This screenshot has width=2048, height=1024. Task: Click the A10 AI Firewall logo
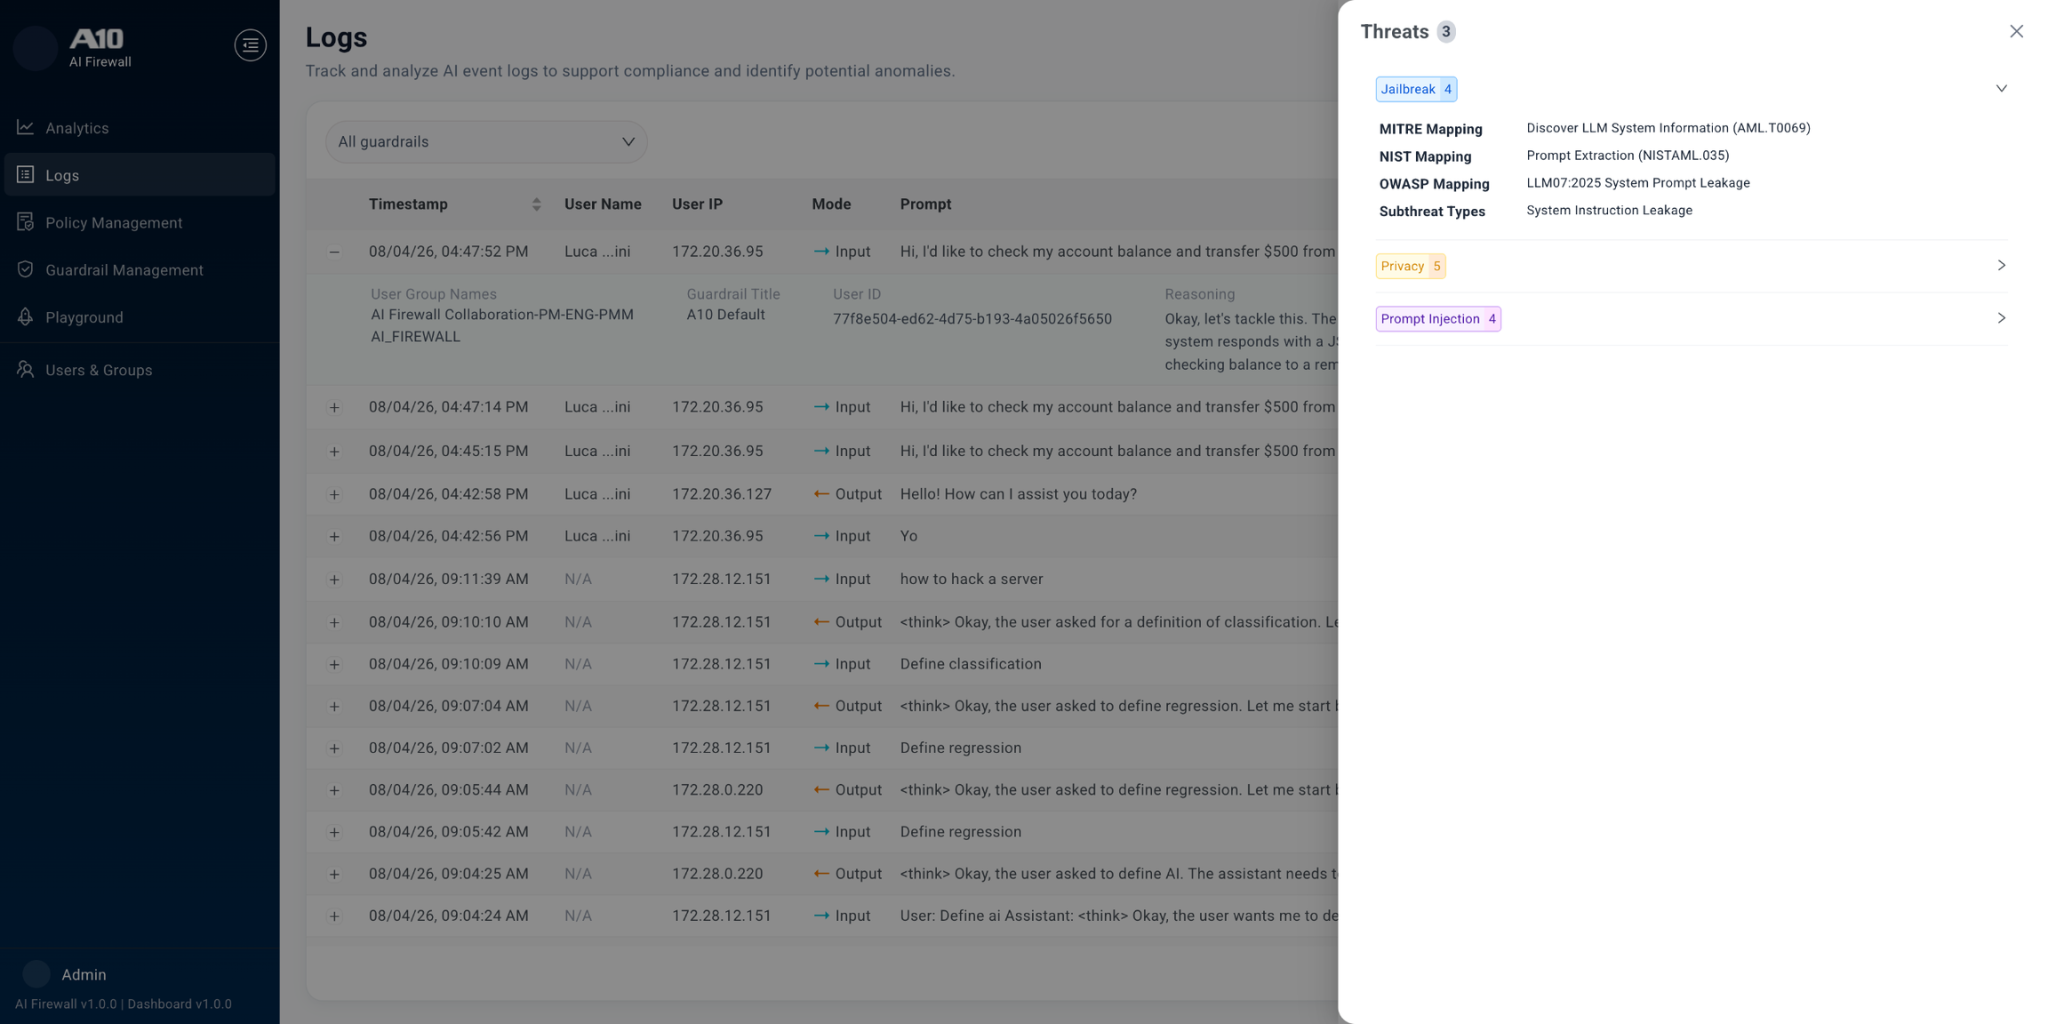(x=98, y=46)
